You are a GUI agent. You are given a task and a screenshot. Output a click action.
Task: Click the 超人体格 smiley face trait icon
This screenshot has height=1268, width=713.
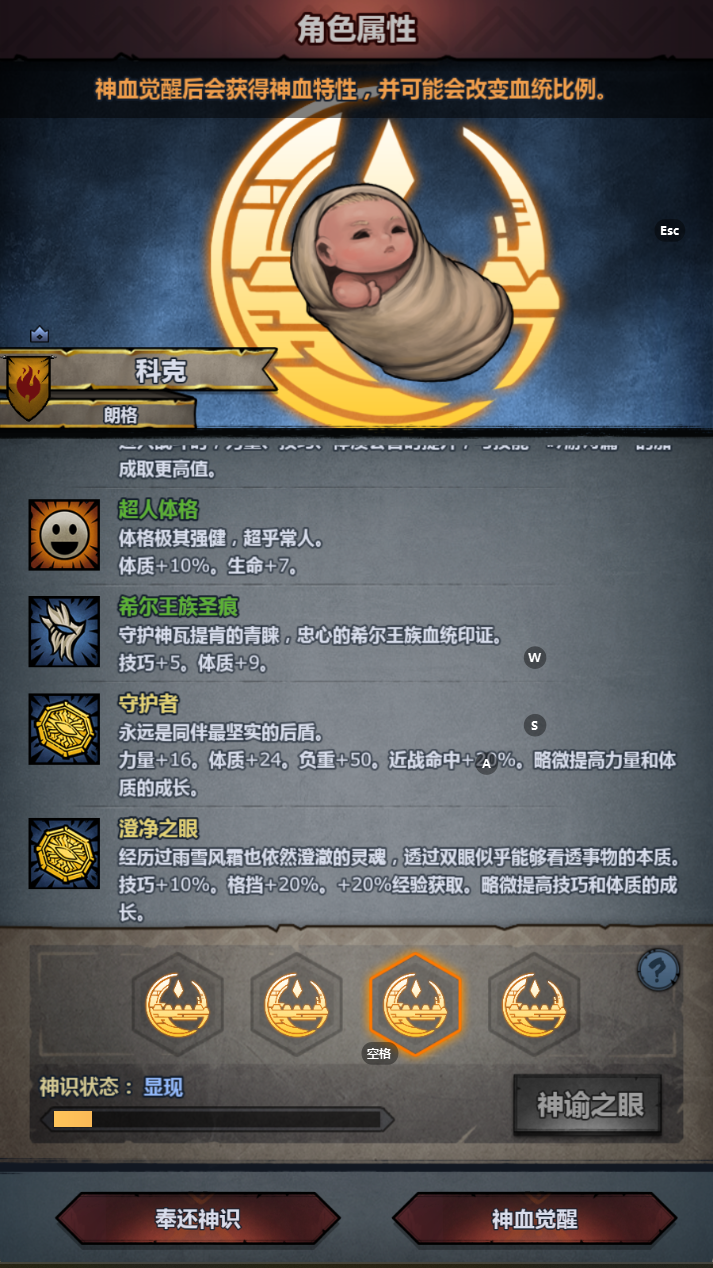pyautogui.click(x=64, y=535)
